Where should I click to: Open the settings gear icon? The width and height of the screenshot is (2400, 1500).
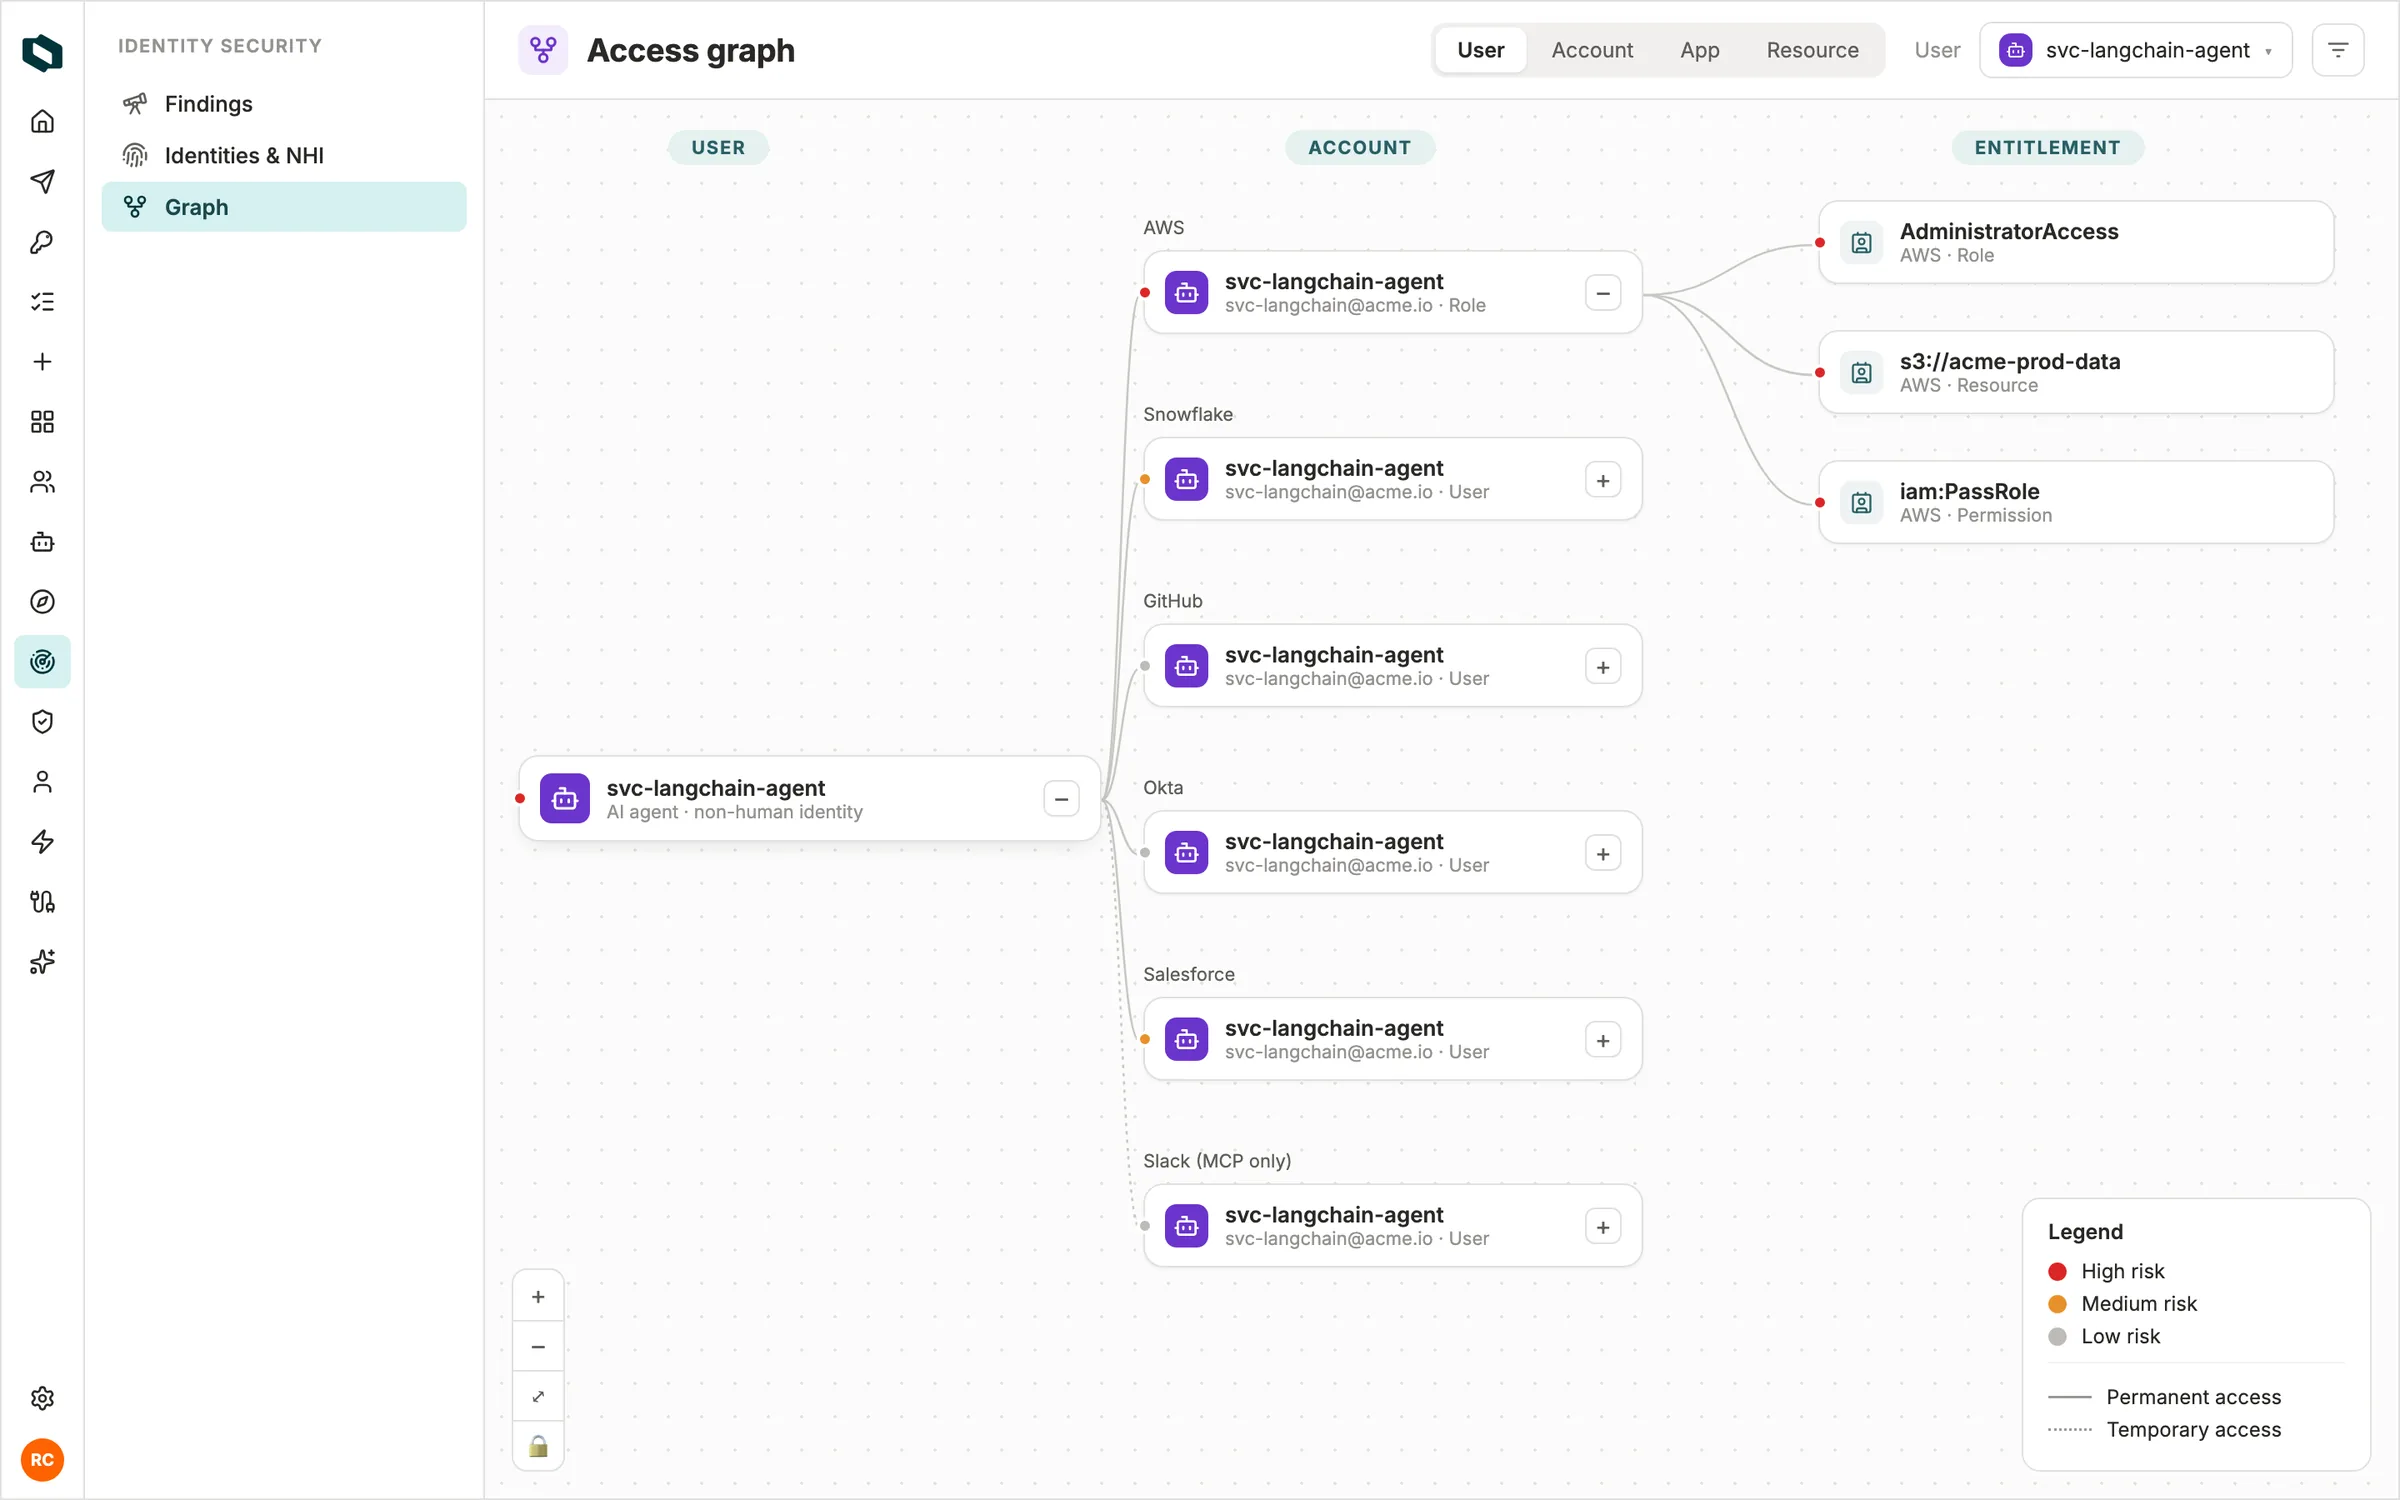[x=42, y=1398]
